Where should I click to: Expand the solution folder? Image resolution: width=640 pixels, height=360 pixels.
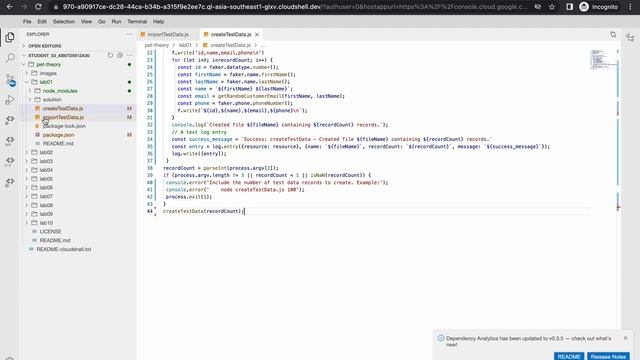(x=30, y=100)
